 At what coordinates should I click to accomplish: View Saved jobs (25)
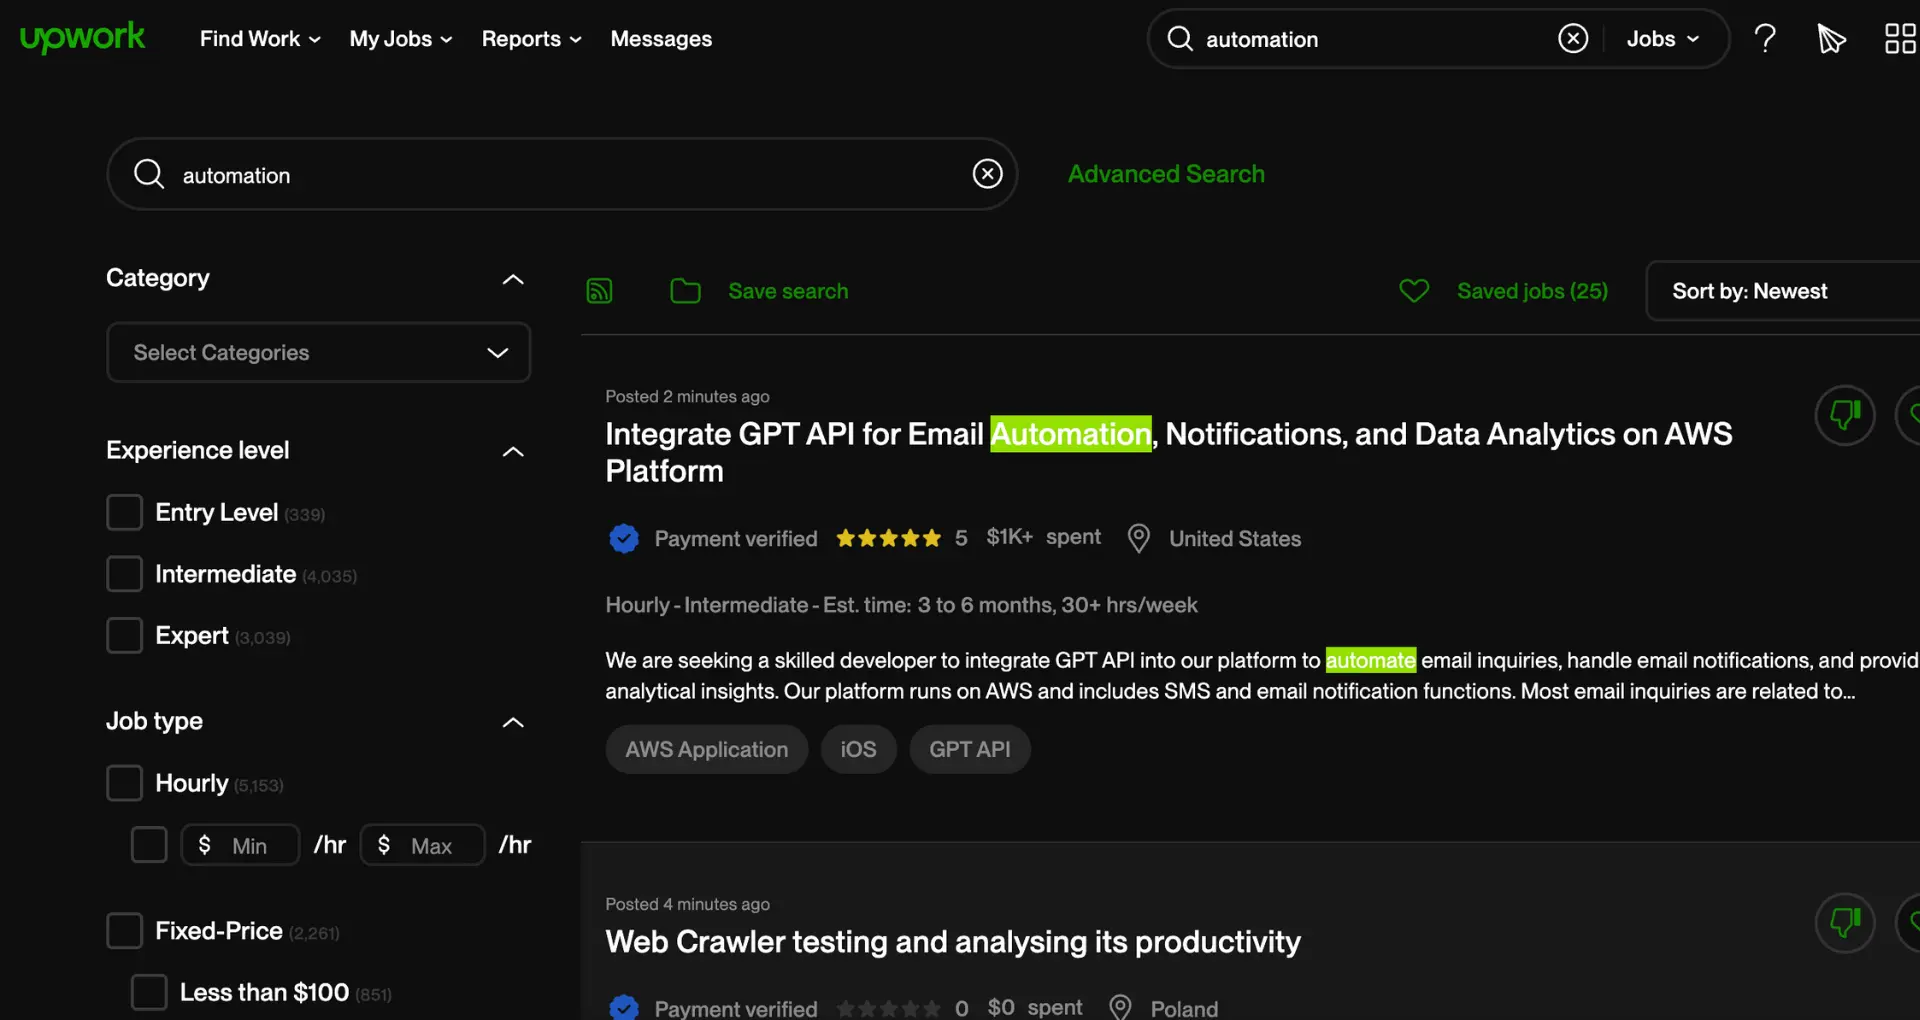coord(1532,291)
